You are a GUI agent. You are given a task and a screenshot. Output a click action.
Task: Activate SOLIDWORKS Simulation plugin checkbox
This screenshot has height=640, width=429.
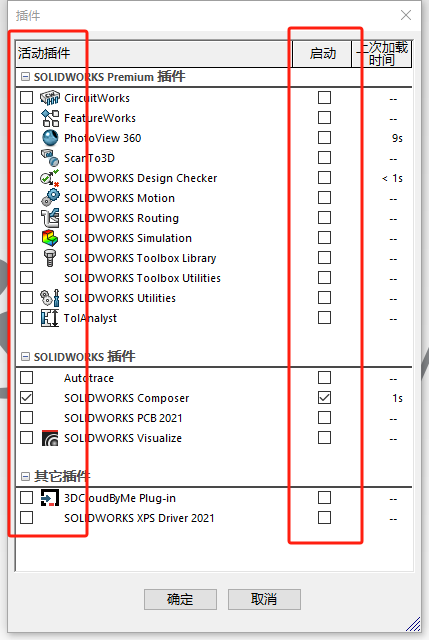click(x=27, y=238)
